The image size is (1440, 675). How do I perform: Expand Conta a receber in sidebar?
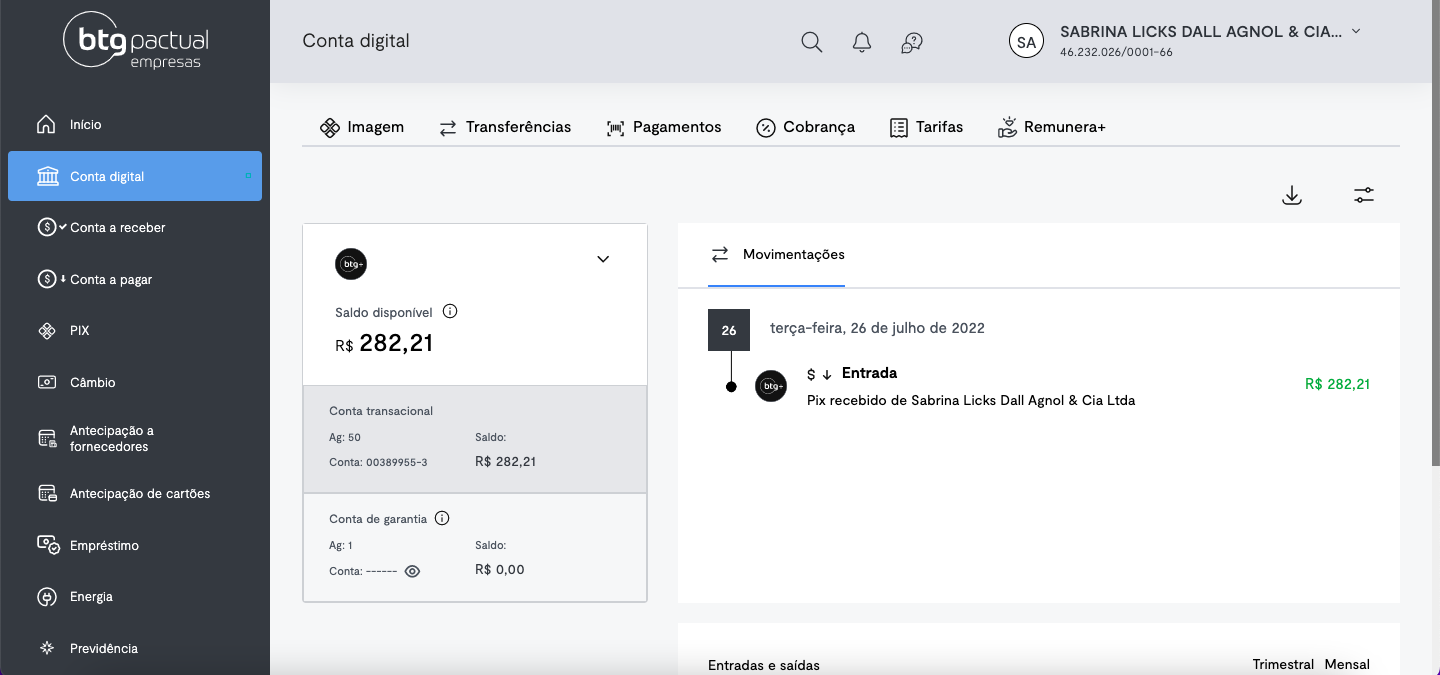(x=117, y=228)
